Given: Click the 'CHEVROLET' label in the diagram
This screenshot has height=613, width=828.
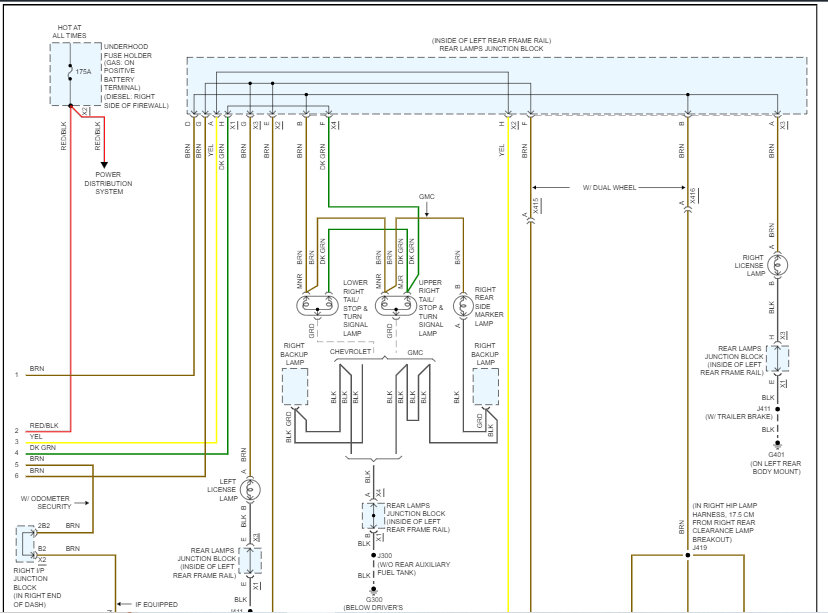Looking at the screenshot, I should 349,352.
